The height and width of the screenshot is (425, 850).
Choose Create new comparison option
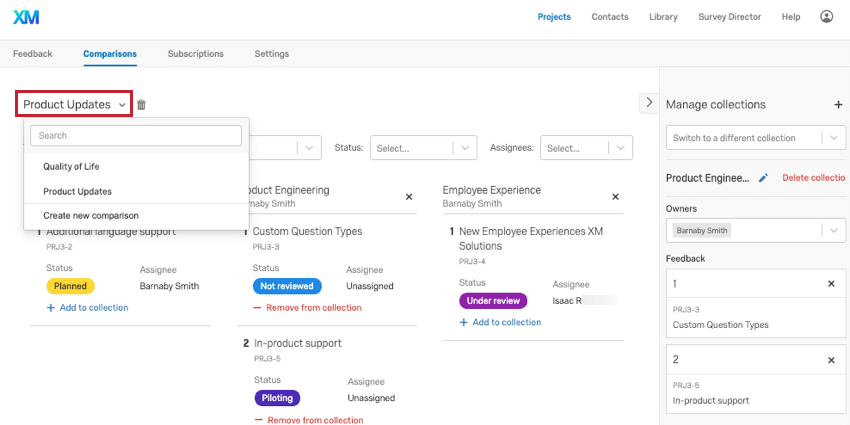click(90, 215)
